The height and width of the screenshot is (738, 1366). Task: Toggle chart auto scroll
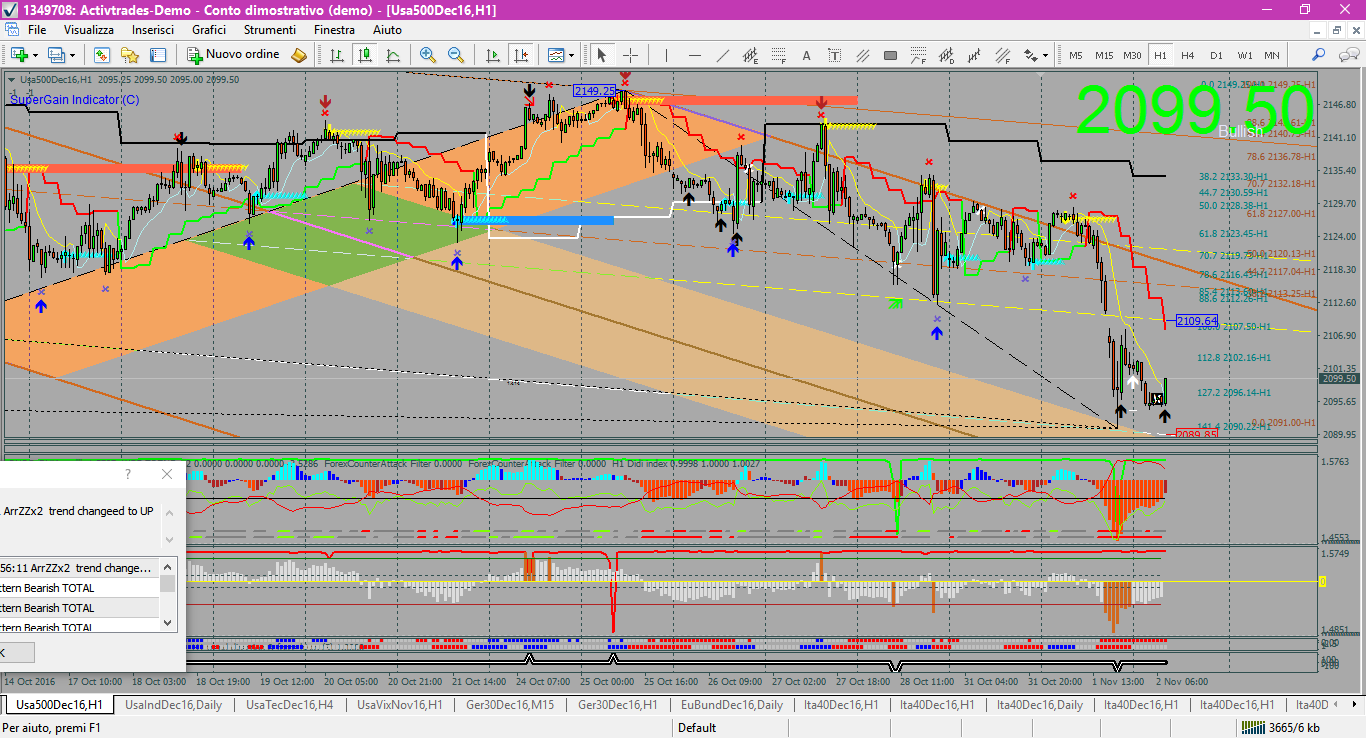pyautogui.click(x=492, y=55)
